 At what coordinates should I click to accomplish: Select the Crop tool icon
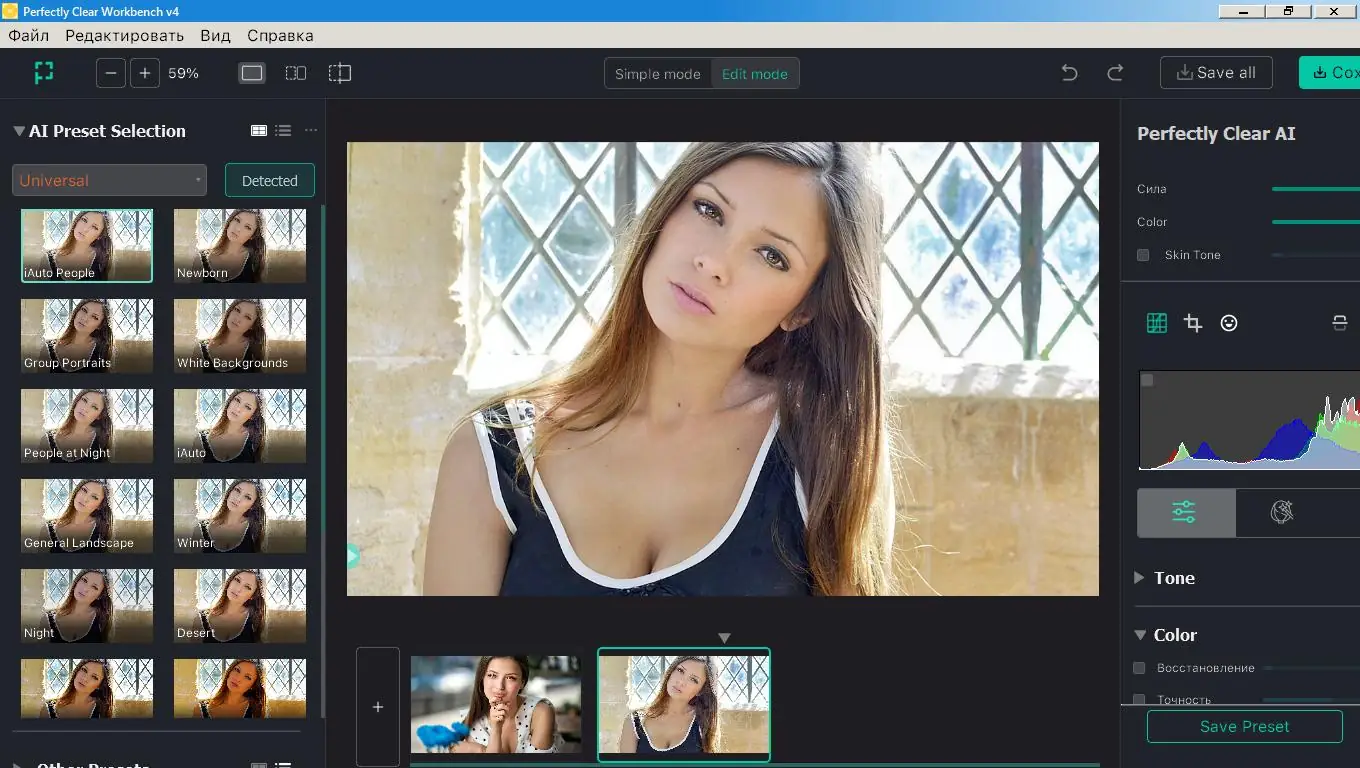click(x=1193, y=322)
